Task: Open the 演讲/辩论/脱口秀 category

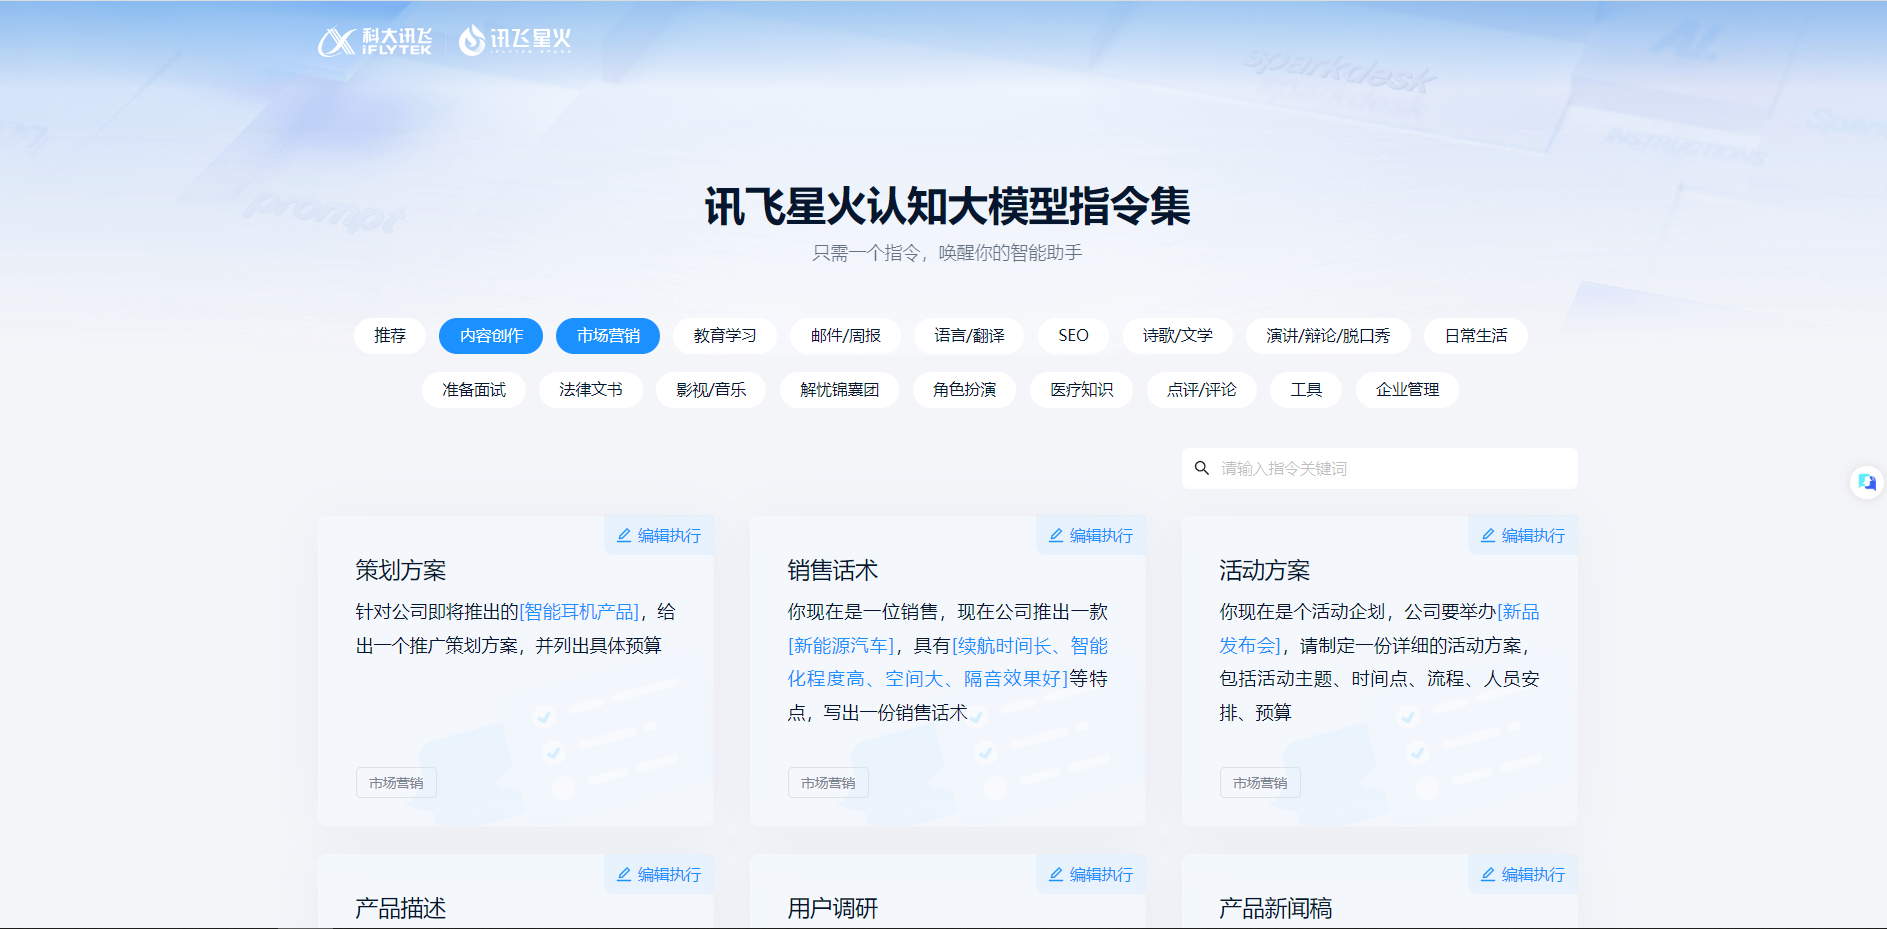Action: tap(1328, 336)
